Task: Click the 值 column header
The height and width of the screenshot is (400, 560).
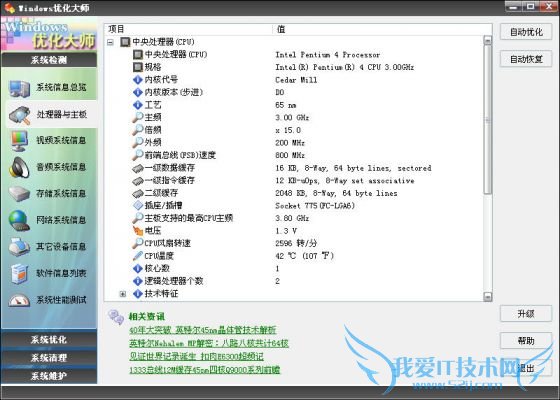Action: pos(382,29)
